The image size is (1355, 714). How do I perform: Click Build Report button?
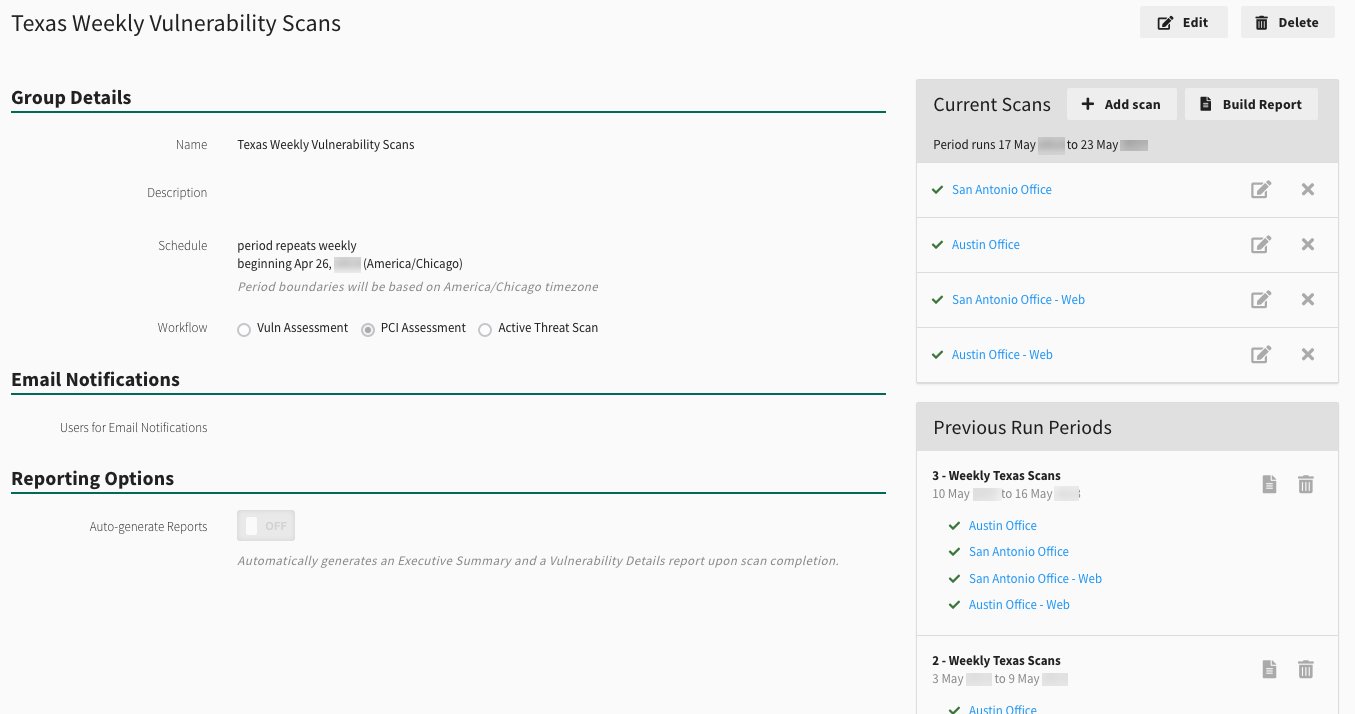pos(1250,104)
